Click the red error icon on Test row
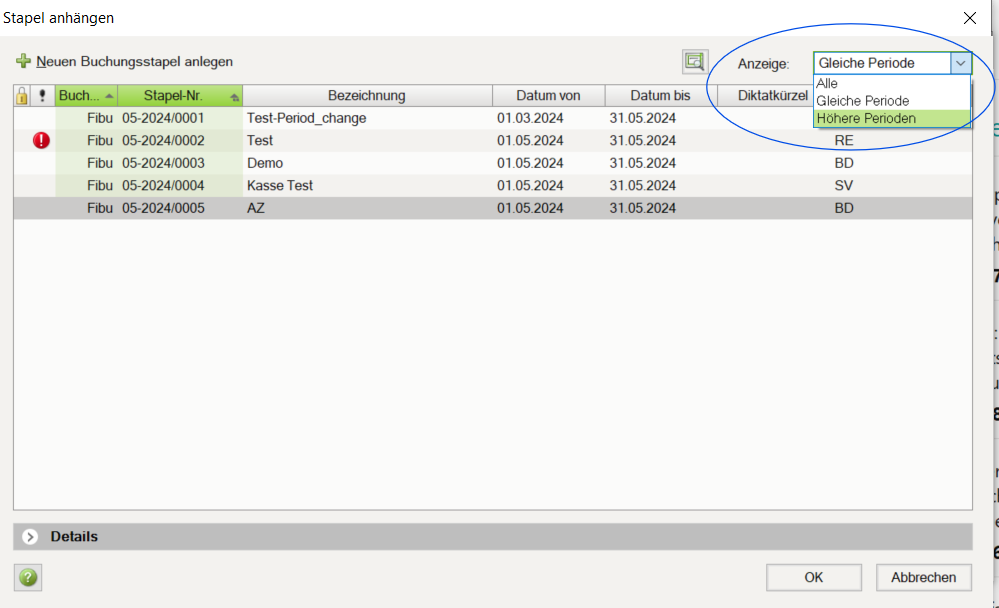Screen dimensions: 999x608 tap(41, 141)
